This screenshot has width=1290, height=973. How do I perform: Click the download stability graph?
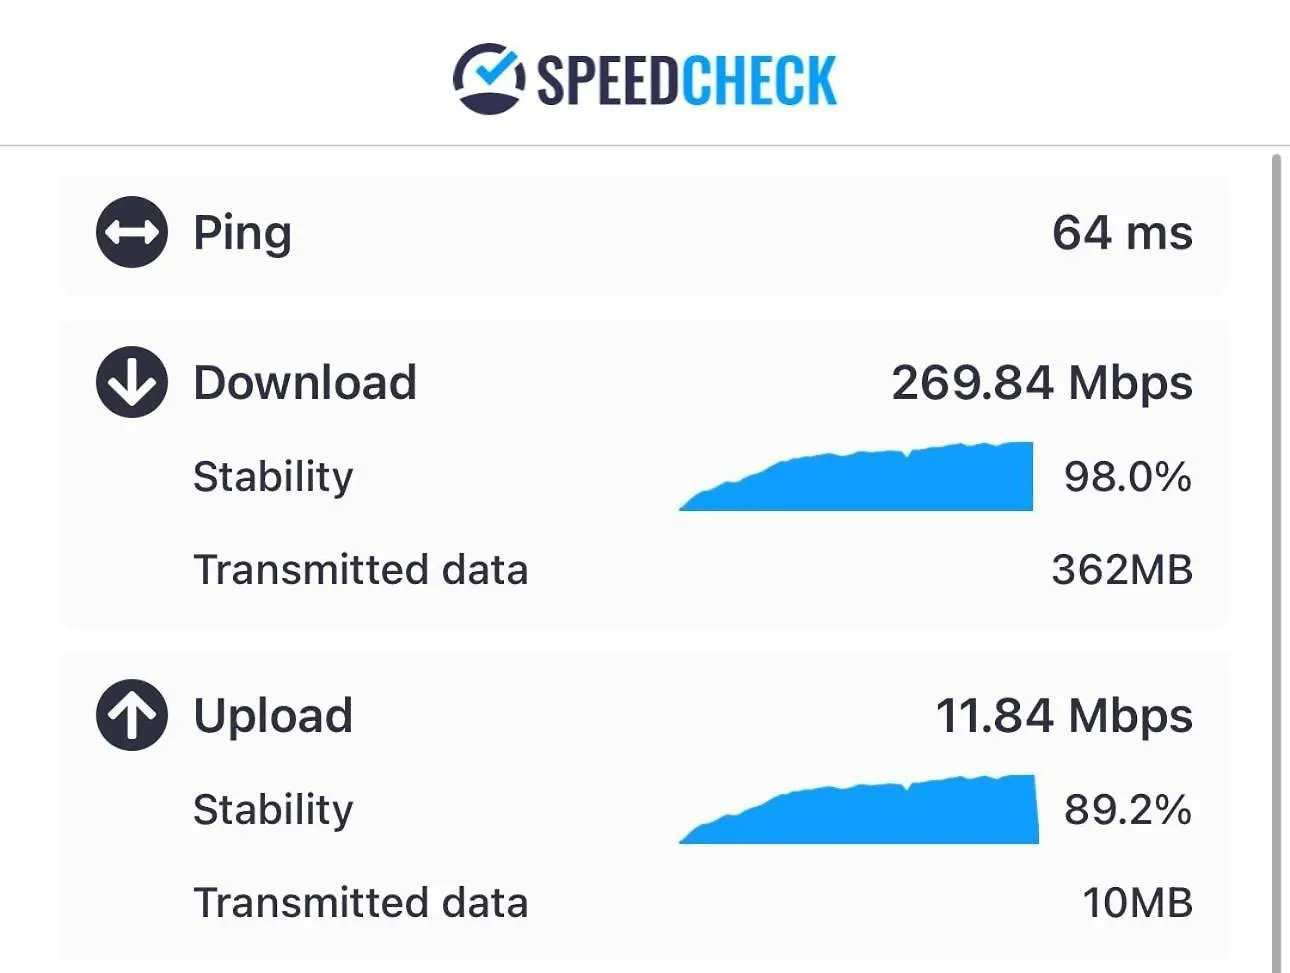pos(856,476)
